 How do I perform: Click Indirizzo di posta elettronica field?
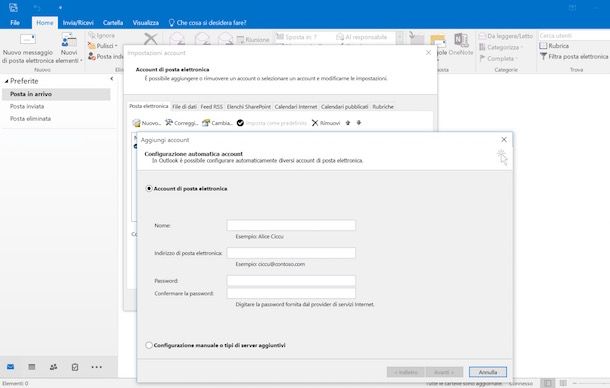coord(291,253)
